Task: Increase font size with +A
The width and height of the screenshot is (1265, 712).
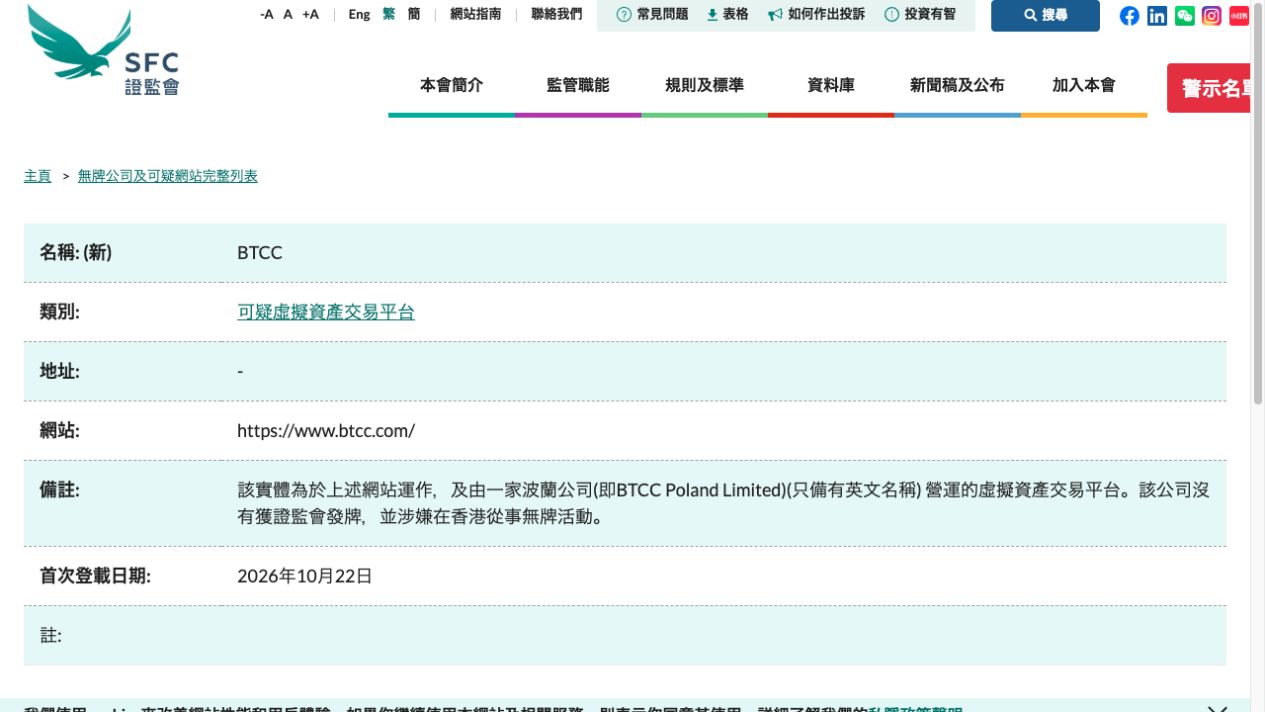Action: [x=311, y=14]
